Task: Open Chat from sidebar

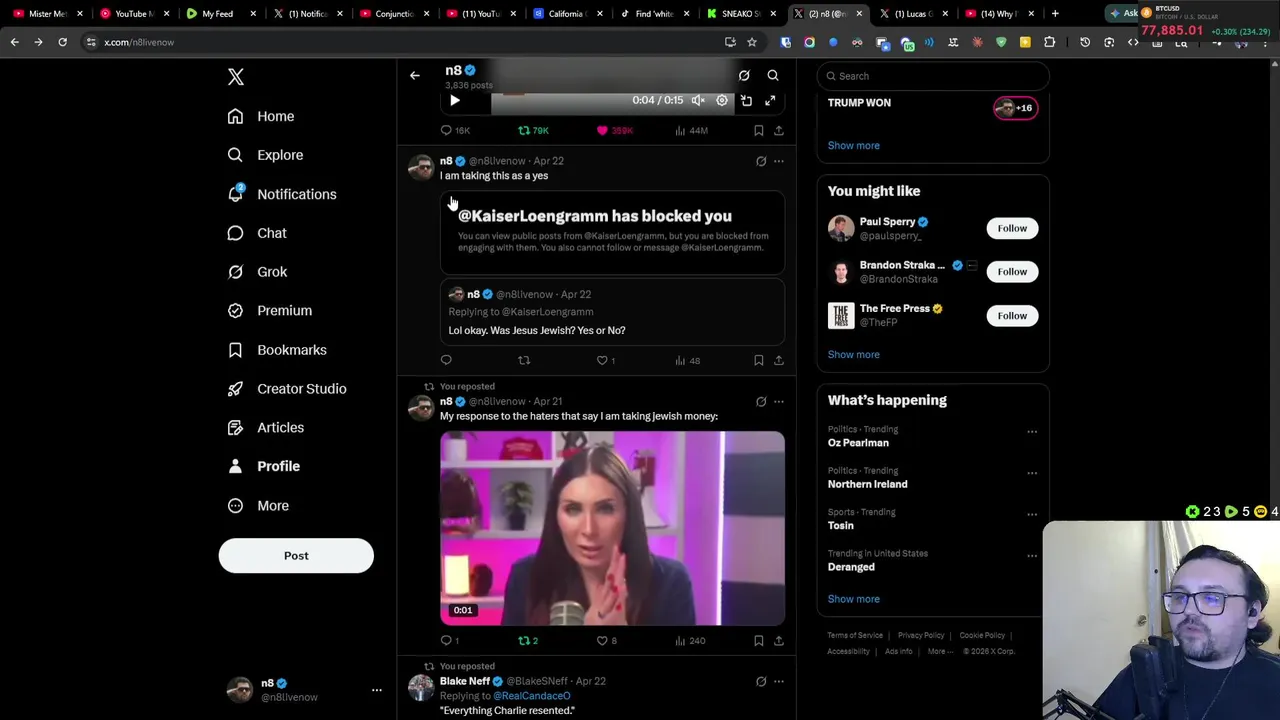Action: coord(257,233)
